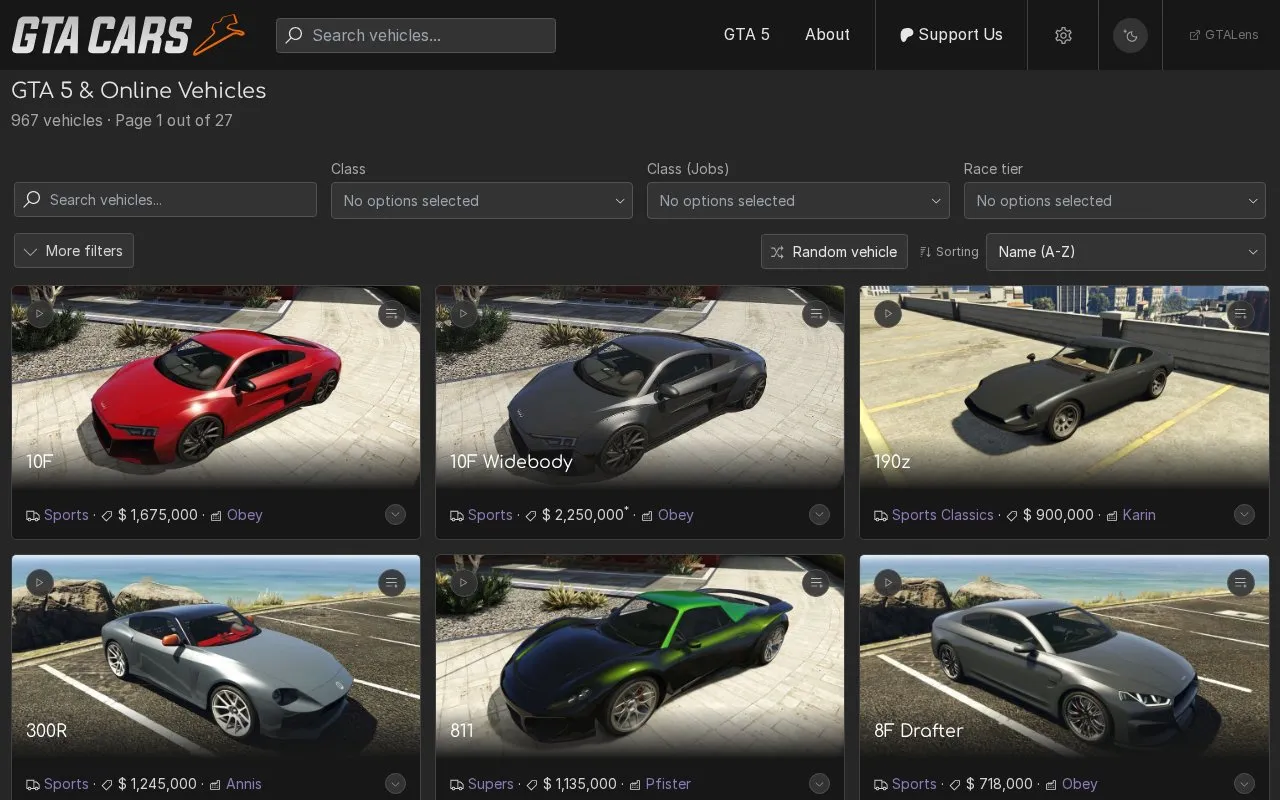Open Pfister manufacturer link on 811
This screenshot has height=800, width=1280.
pyautogui.click(x=668, y=784)
